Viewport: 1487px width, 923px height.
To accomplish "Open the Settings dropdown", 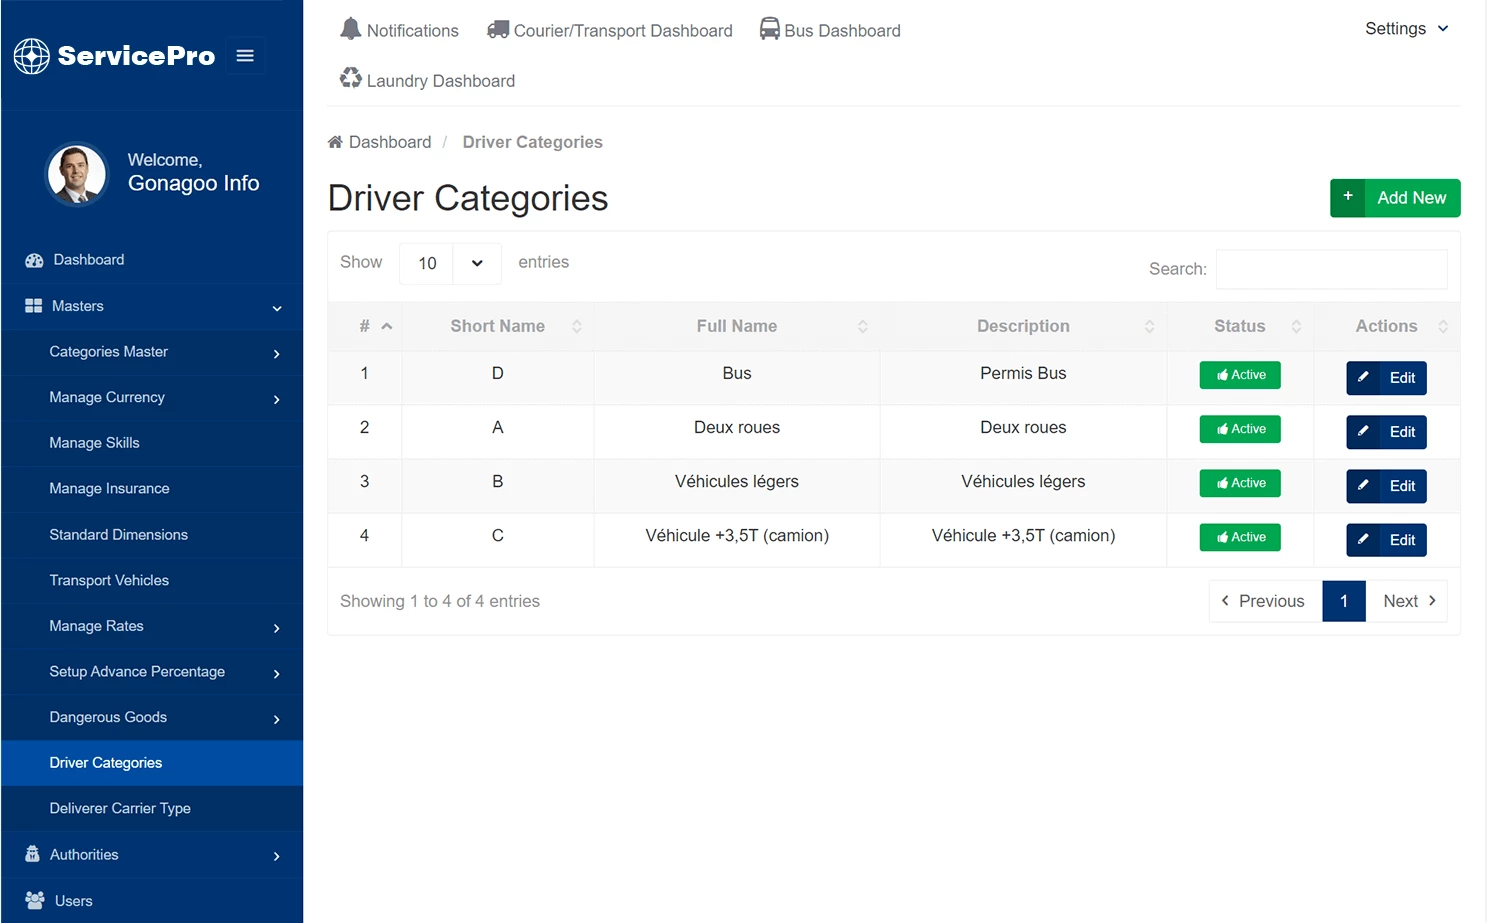I will point(1405,29).
